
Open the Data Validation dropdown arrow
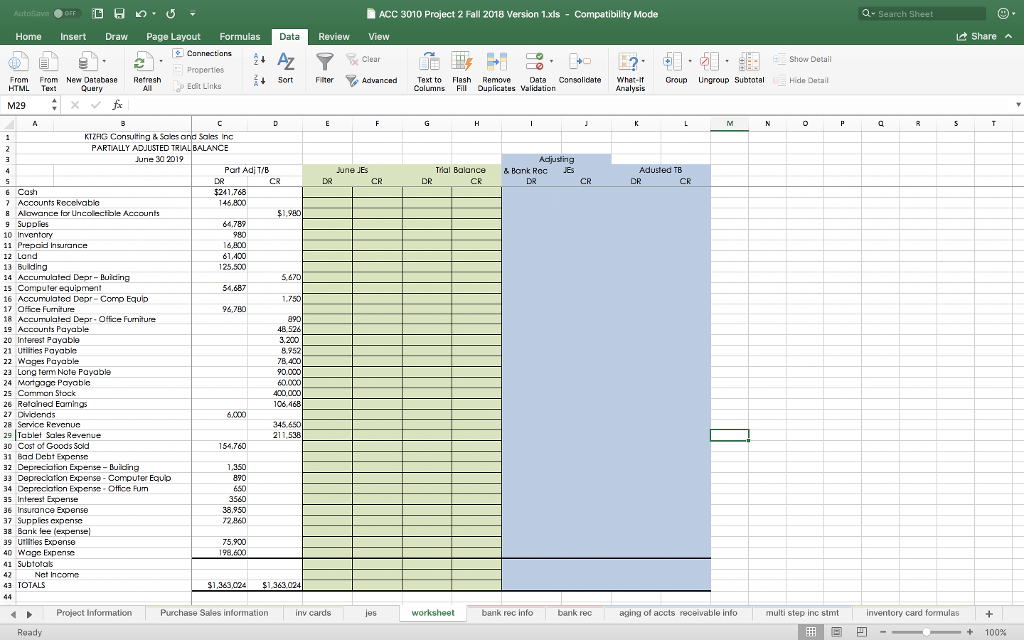coord(552,61)
